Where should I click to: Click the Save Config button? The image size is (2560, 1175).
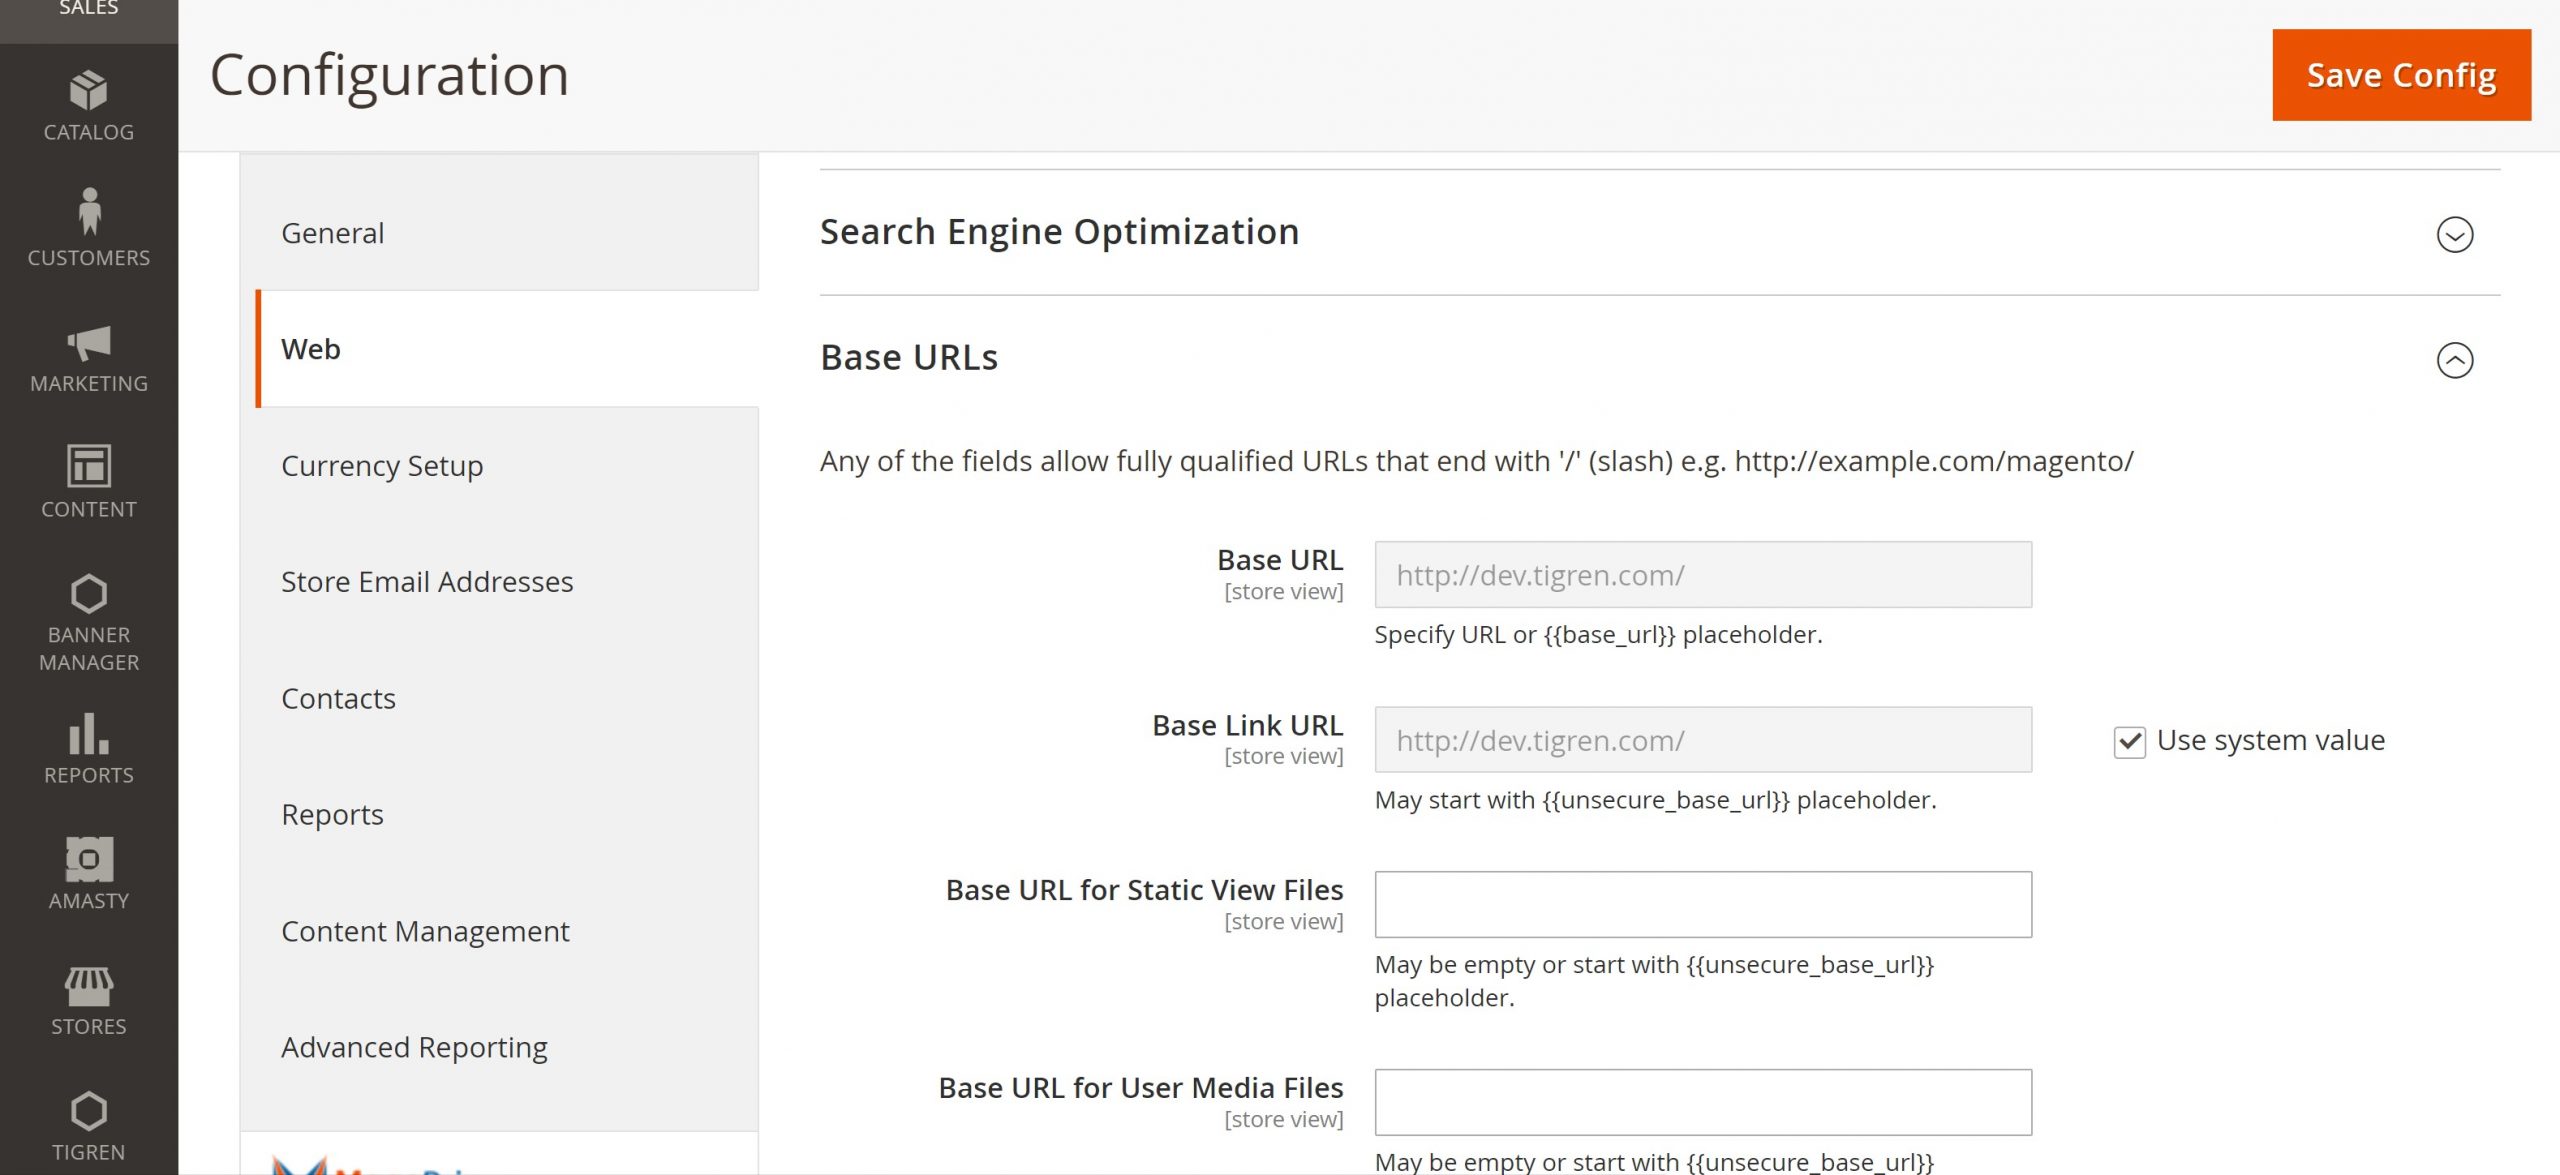coord(2401,75)
